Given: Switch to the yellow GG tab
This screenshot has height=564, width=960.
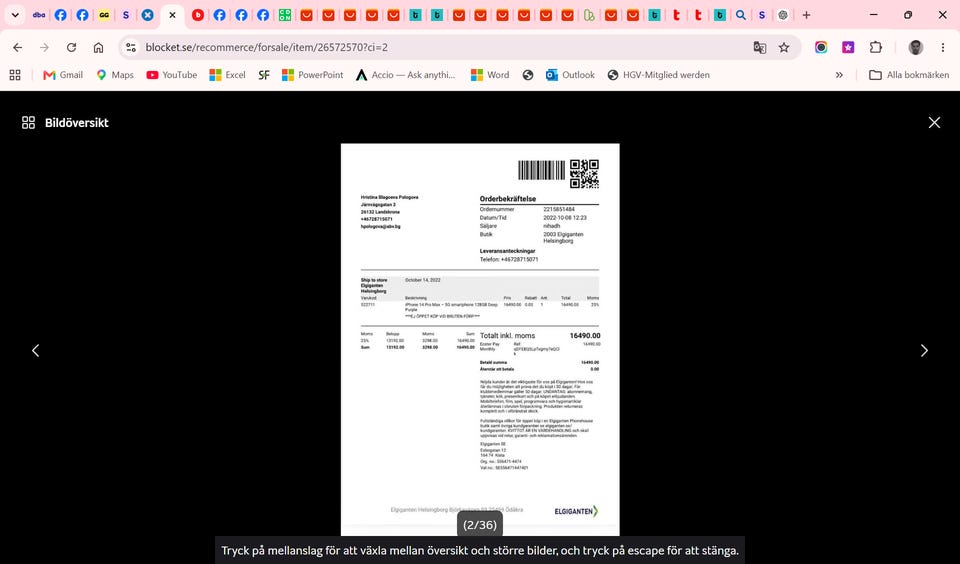Looking at the screenshot, I should point(104,15).
